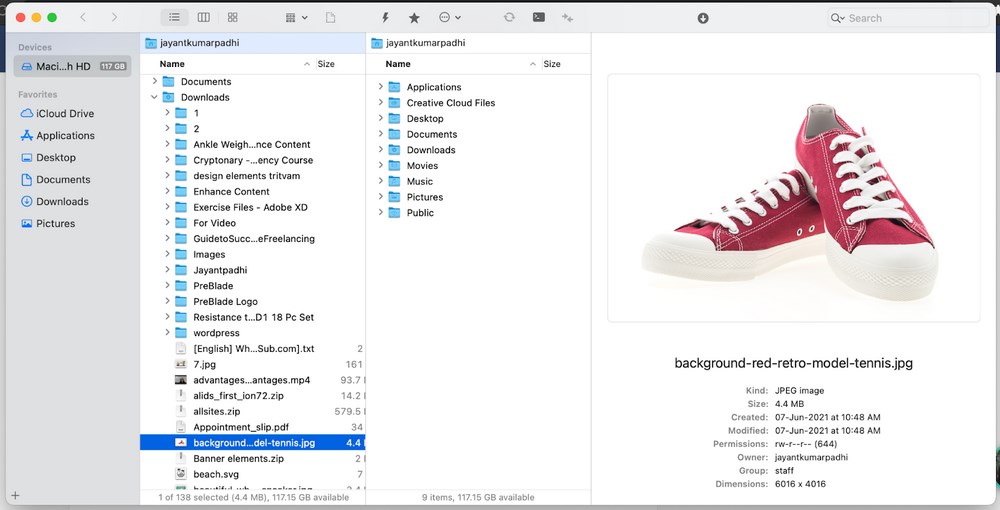Expand Applications folder in right pane
Screen dimensions: 1000x510
coord(381,87)
